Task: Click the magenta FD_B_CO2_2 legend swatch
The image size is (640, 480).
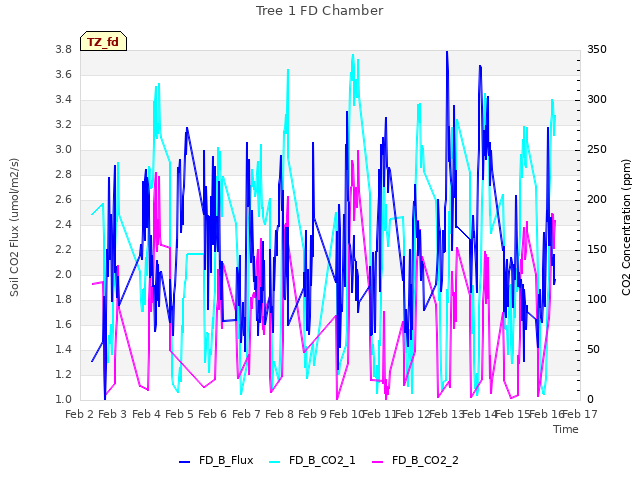Action: 378,462
